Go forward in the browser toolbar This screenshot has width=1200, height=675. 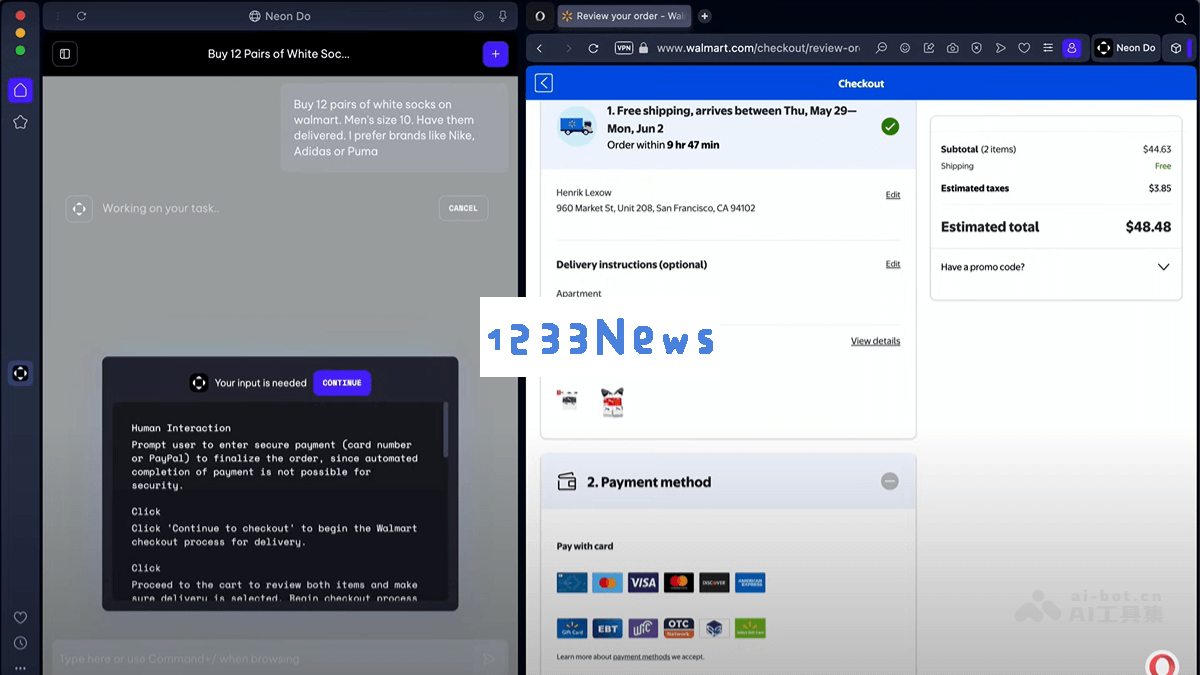(569, 48)
